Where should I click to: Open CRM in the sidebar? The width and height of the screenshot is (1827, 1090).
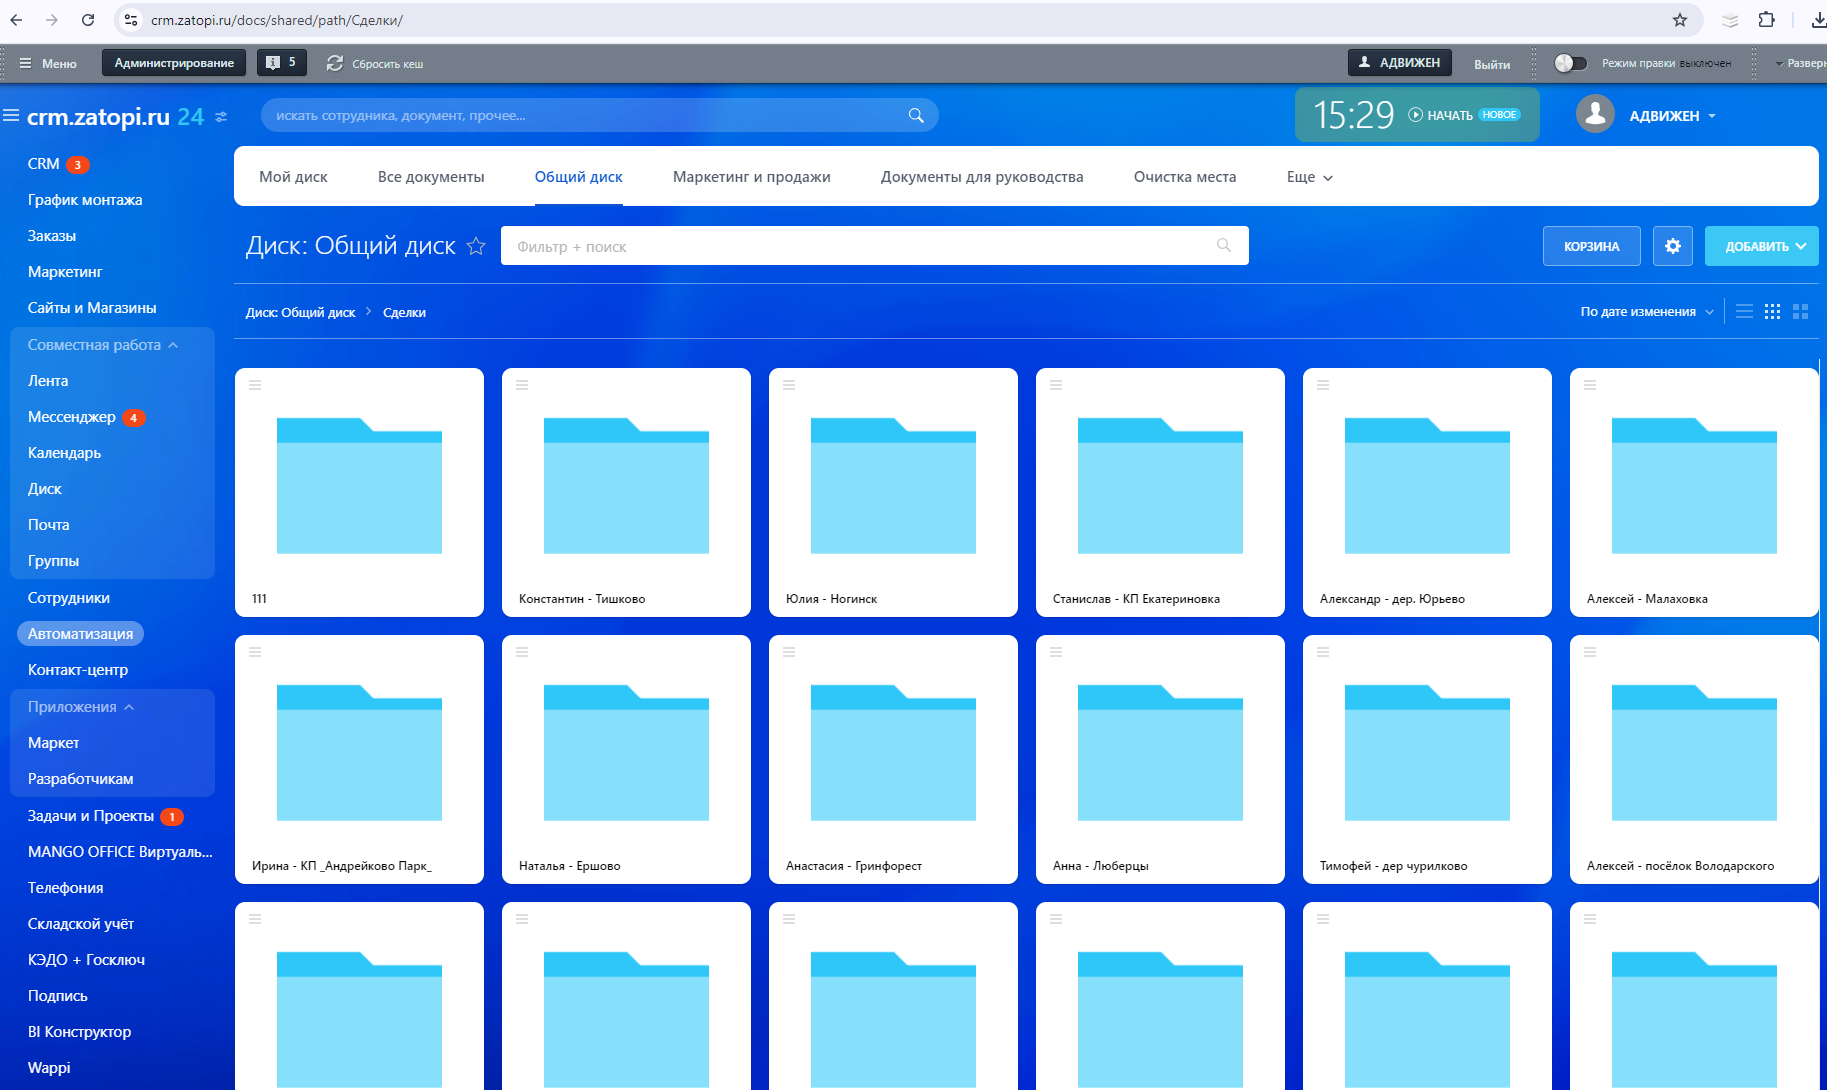coord(44,164)
